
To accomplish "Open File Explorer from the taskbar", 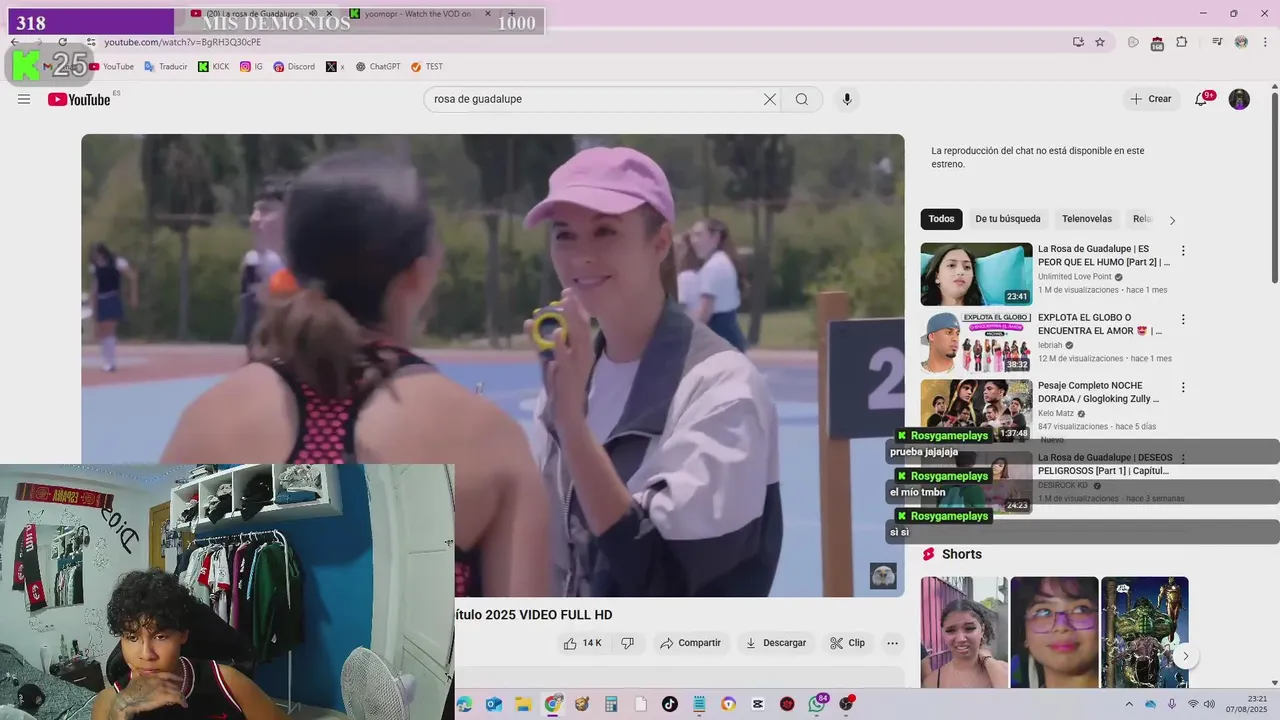I will pyautogui.click(x=523, y=704).
